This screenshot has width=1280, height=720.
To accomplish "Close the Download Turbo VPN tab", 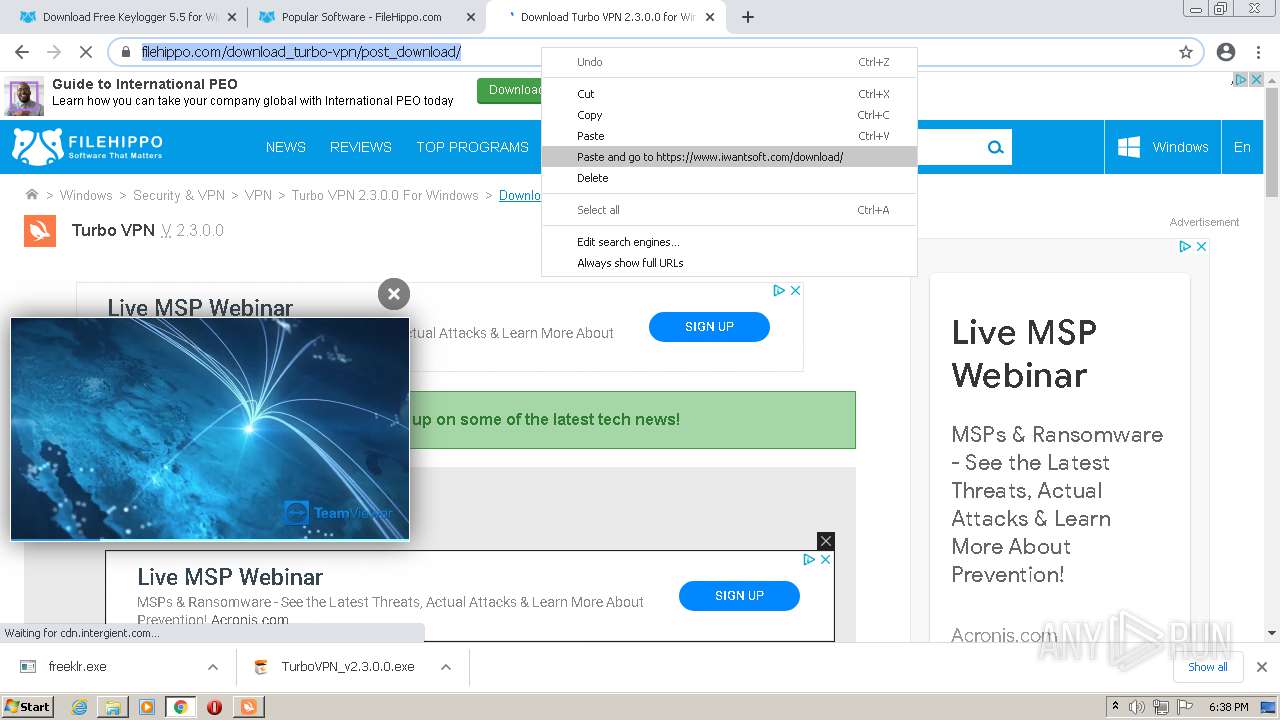I will [x=711, y=17].
